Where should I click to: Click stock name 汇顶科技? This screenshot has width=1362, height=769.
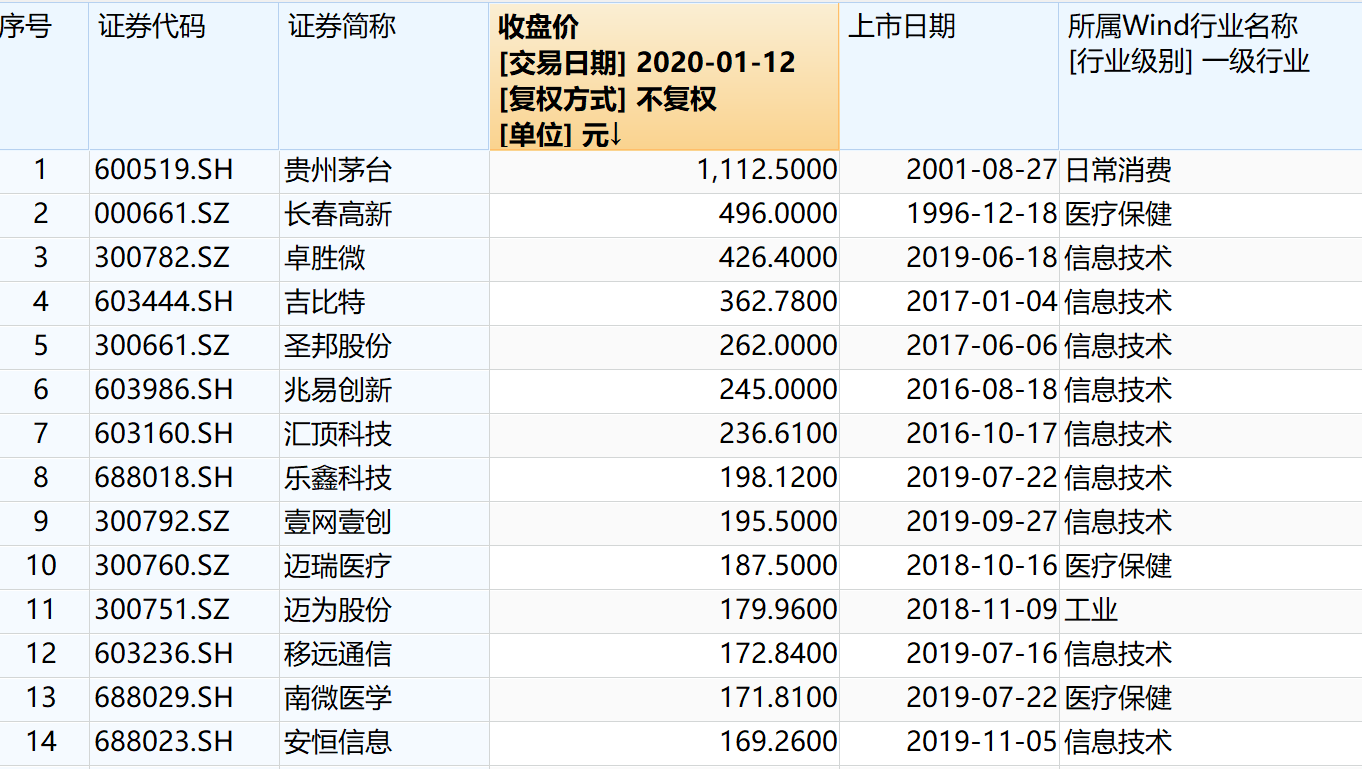(x=338, y=434)
